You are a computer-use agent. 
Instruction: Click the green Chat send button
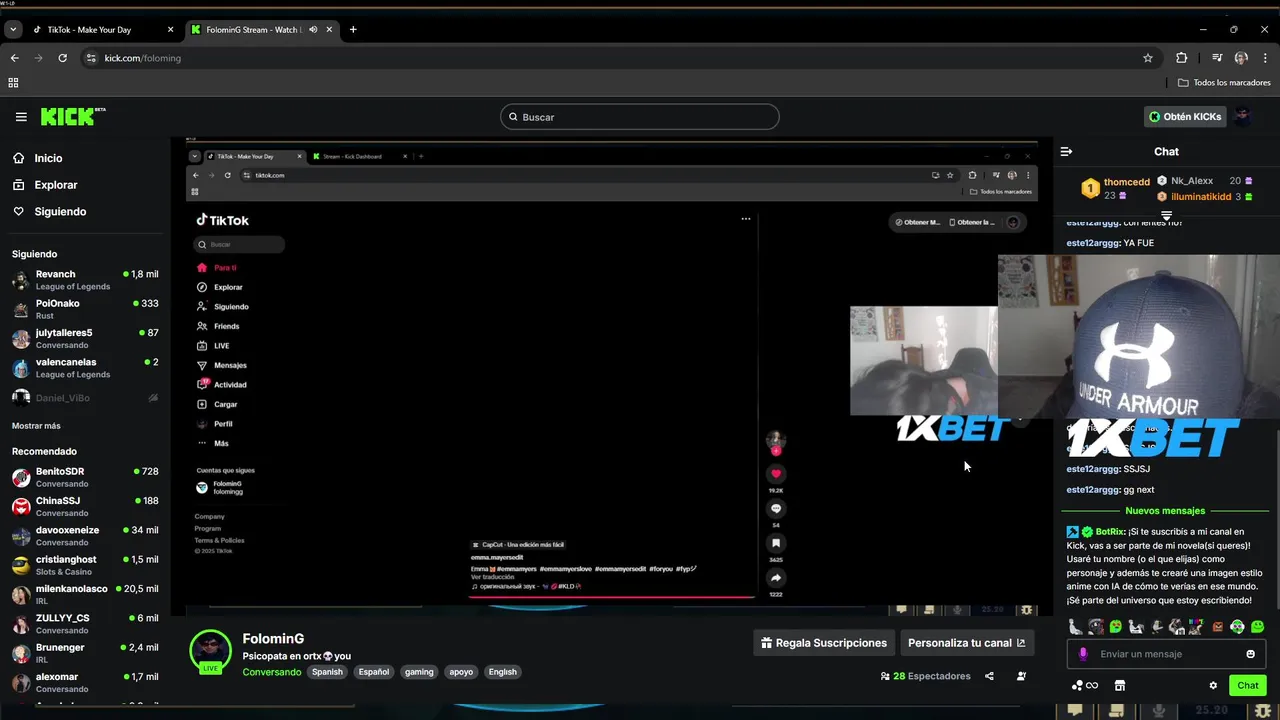[1247, 685]
